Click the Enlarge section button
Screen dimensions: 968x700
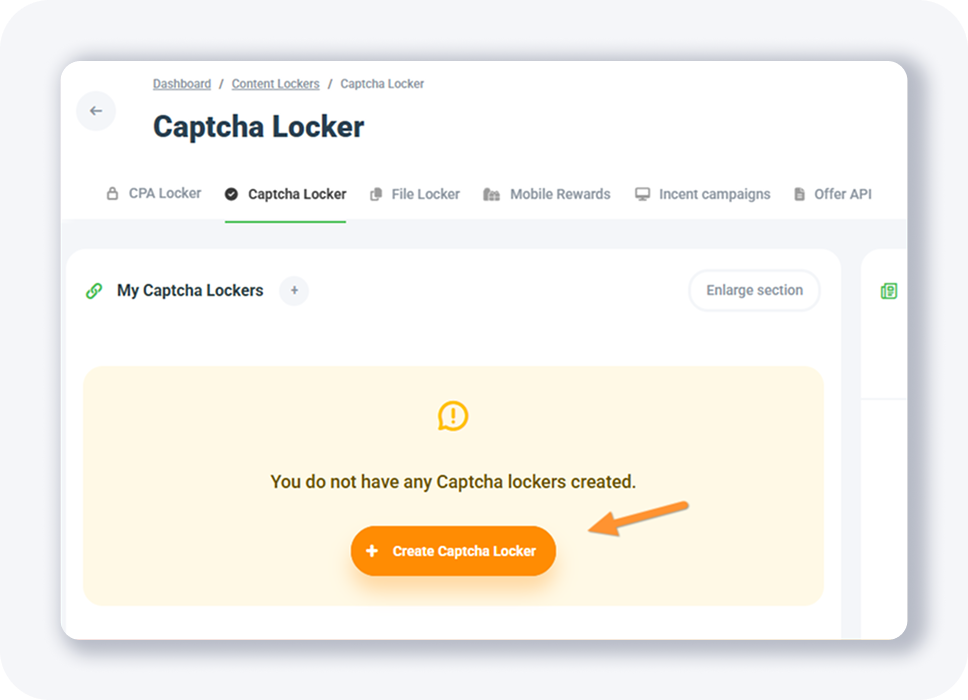[754, 291]
